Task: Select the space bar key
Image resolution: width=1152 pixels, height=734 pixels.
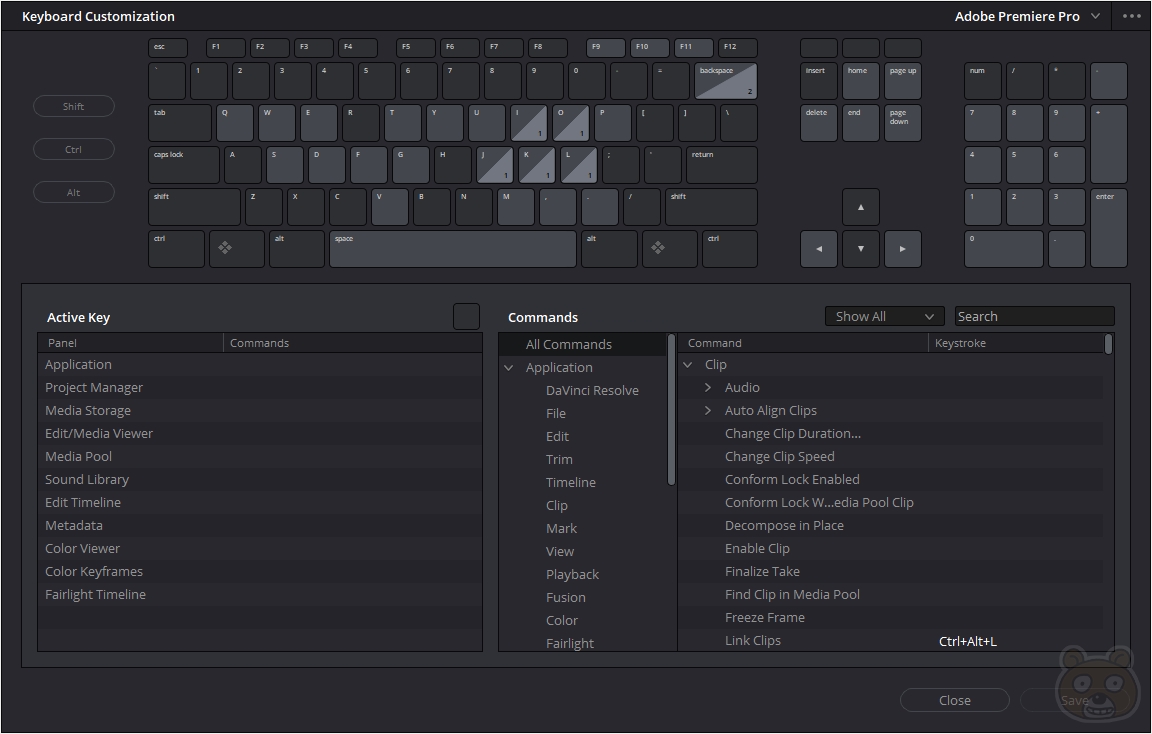Action: (453, 249)
